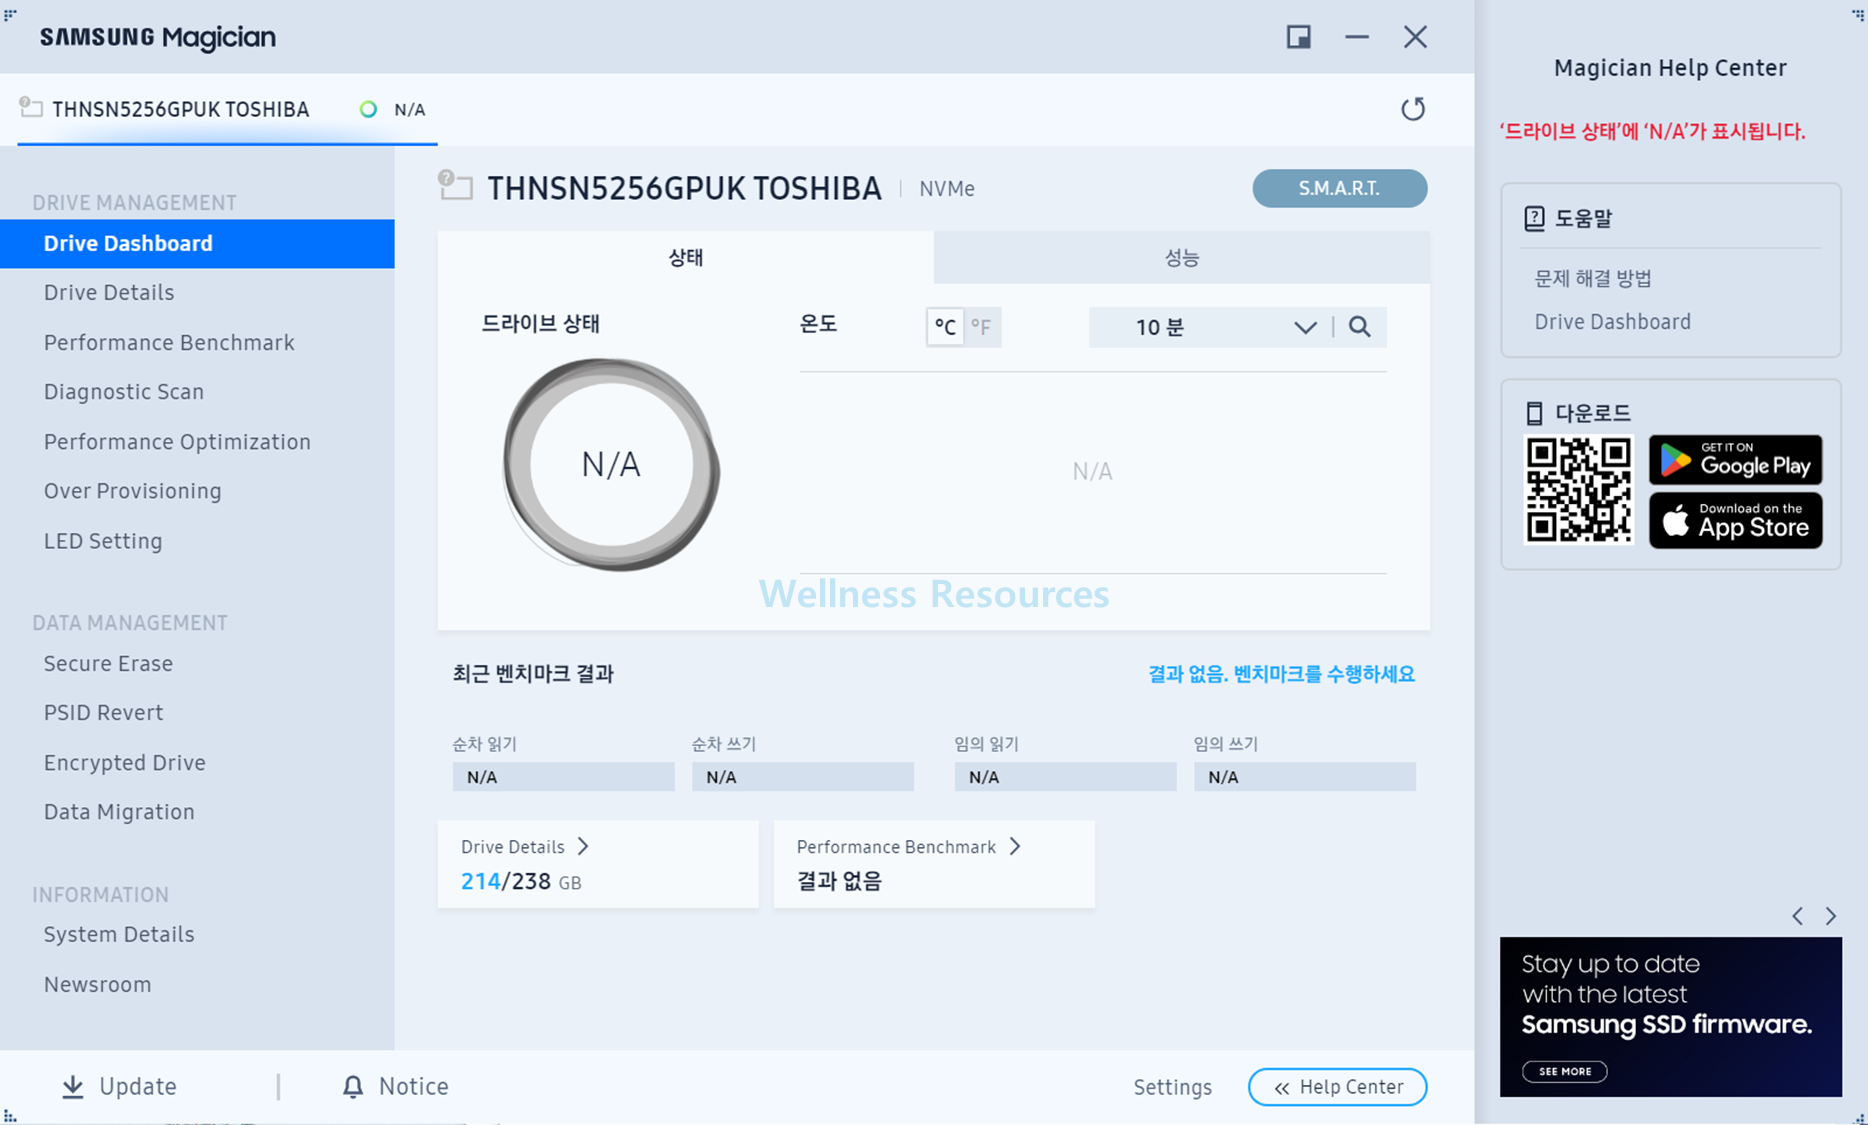Click the SEE MORE firmware banner button
The height and width of the screenshot is (1125, 1868).
point(1564,1071)
